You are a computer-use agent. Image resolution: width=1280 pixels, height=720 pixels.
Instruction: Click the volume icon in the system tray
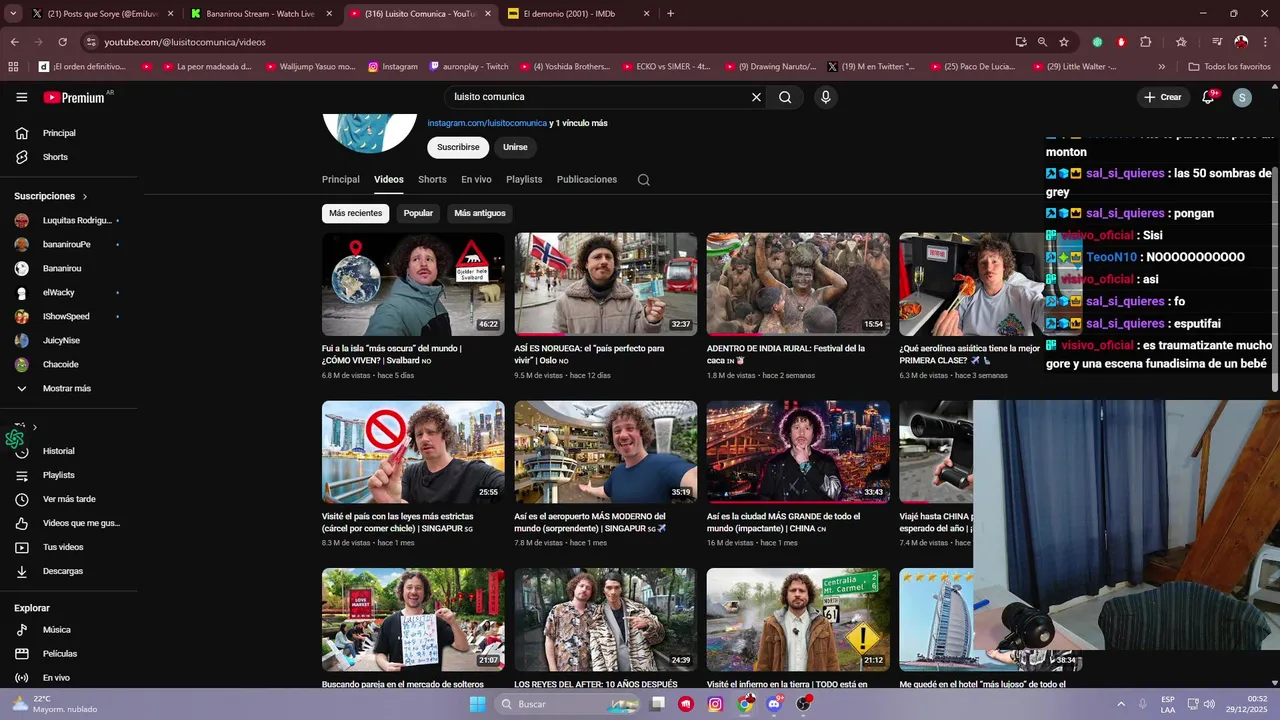click(x=1210, y=704)
